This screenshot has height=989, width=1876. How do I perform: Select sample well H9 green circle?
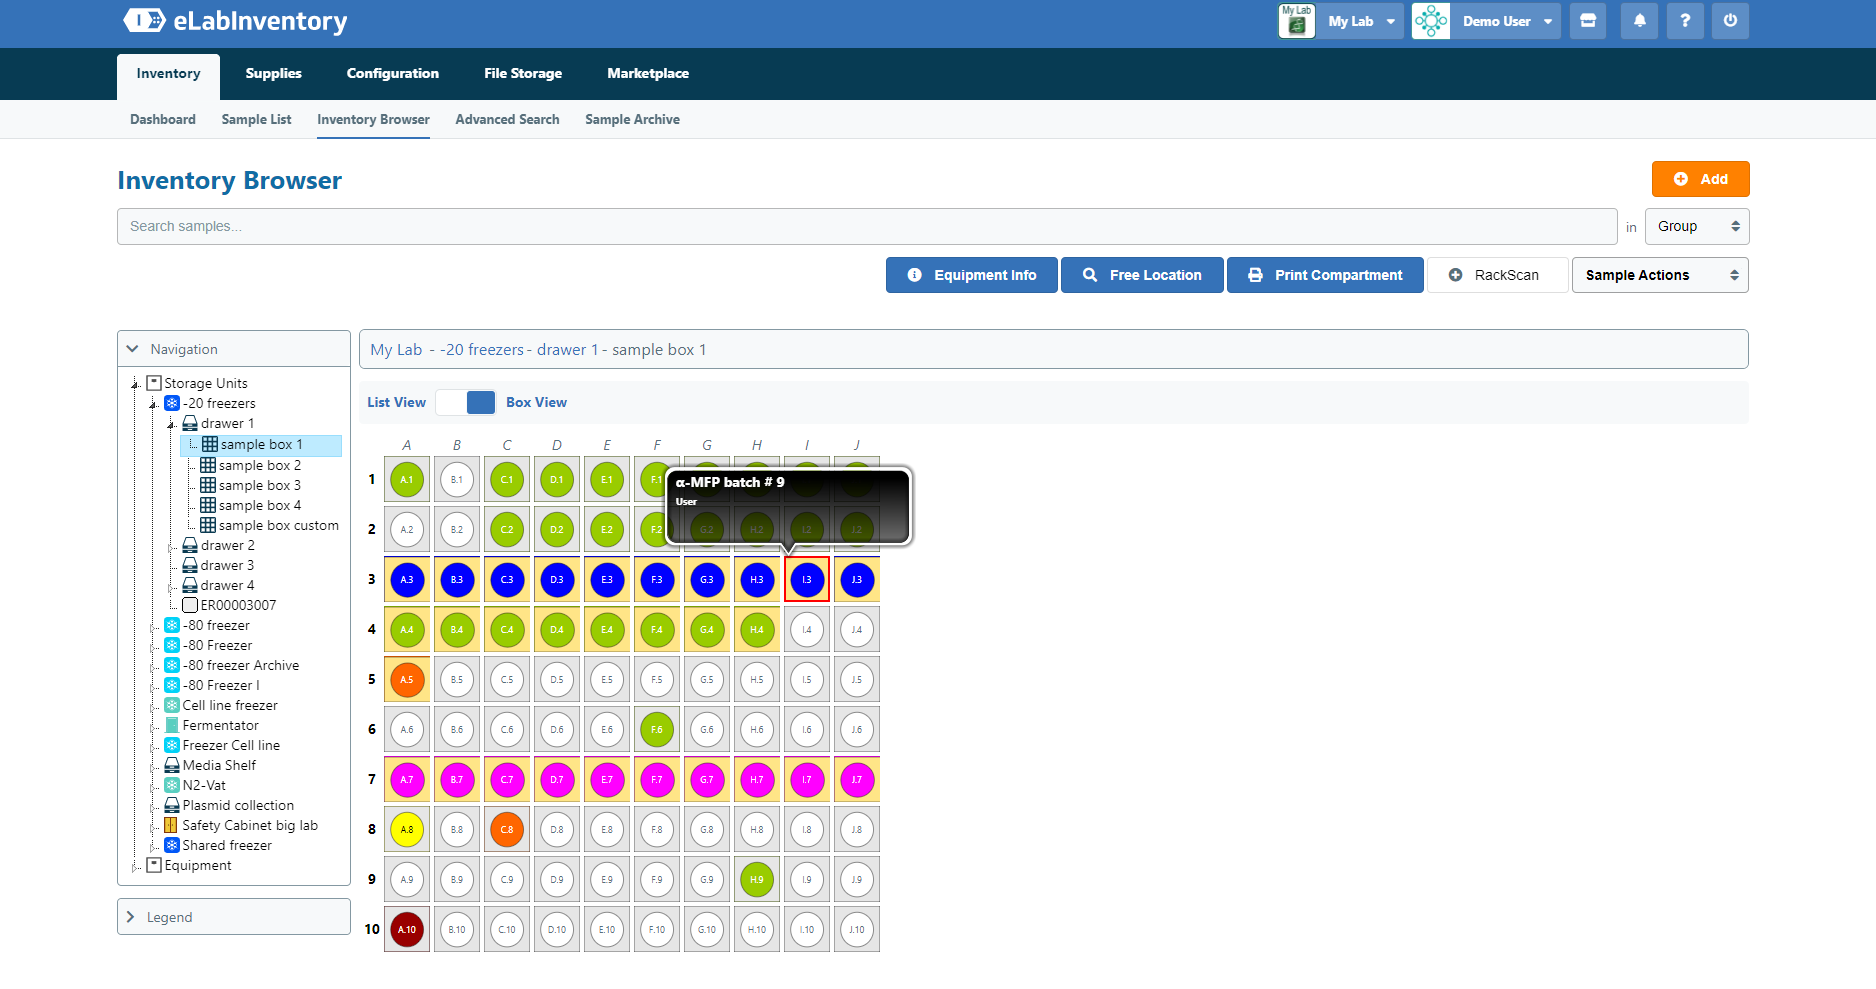[757, 880]
